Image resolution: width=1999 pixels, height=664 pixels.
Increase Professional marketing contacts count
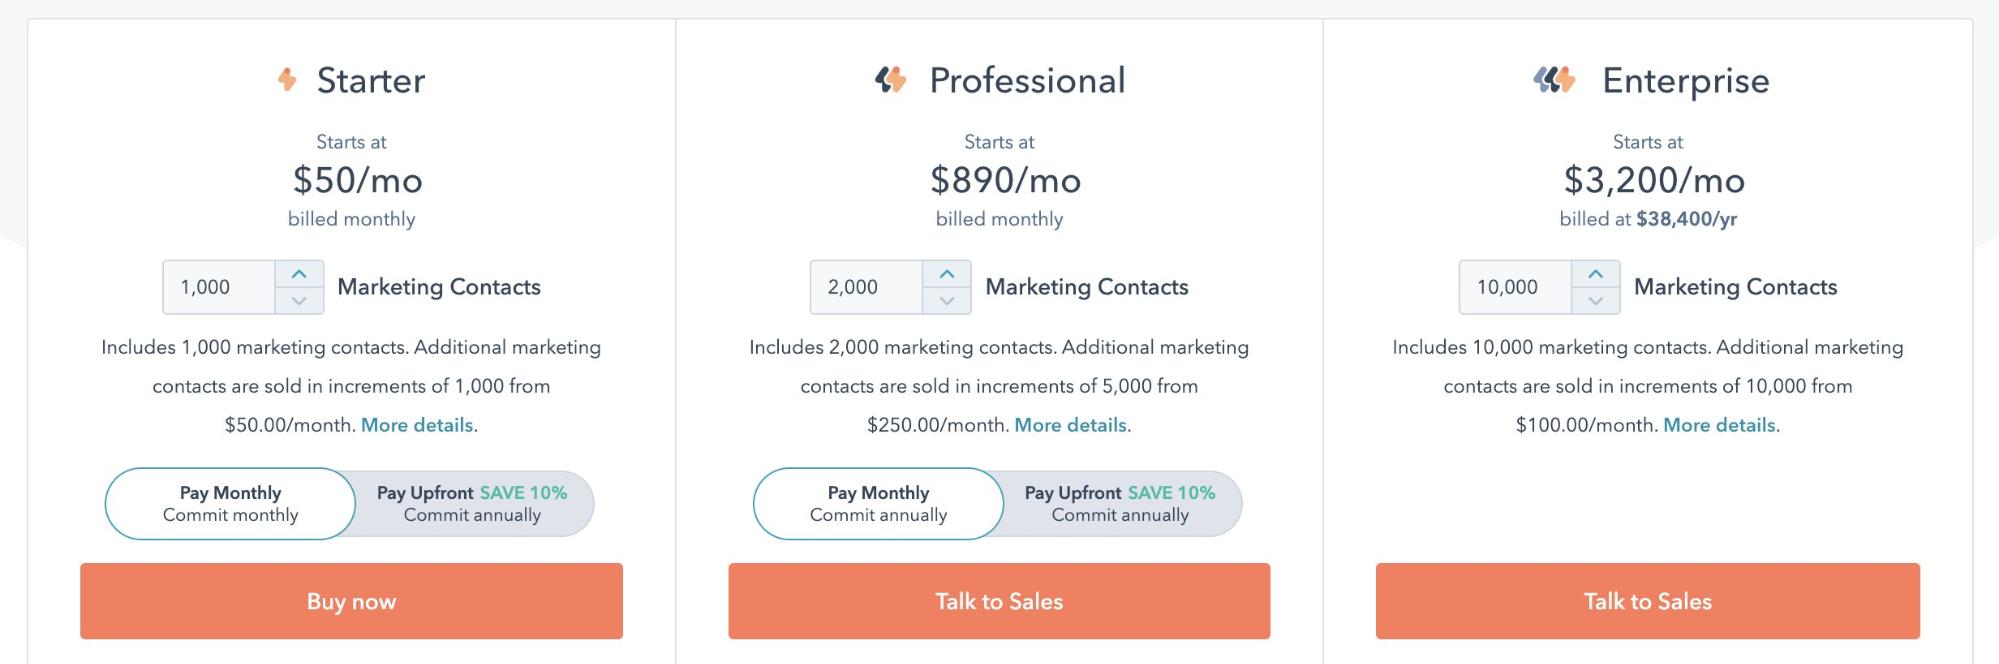(947, 273)
